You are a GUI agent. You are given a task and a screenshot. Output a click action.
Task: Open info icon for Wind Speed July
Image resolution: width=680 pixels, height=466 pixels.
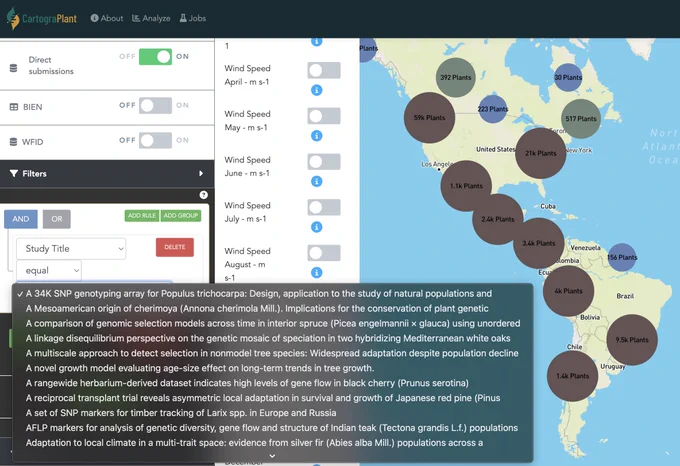coord(317,227)
